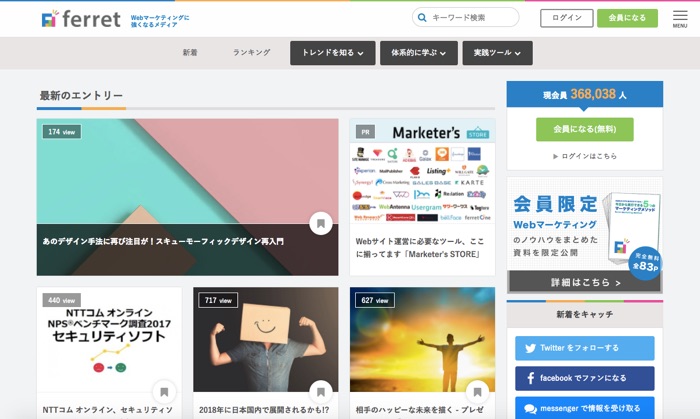
Task: Toggle bookmark on the 717 view article
Action: (320, 392)
